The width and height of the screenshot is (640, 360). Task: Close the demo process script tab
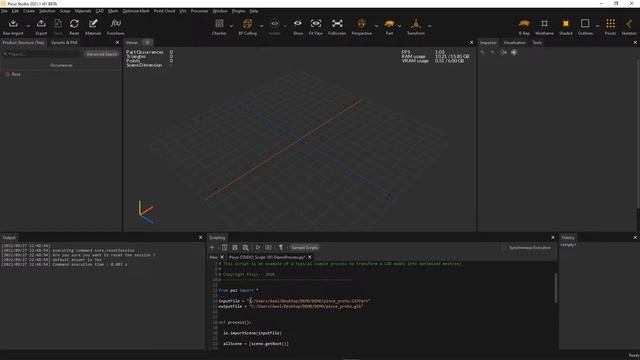[x=310, y=257]
